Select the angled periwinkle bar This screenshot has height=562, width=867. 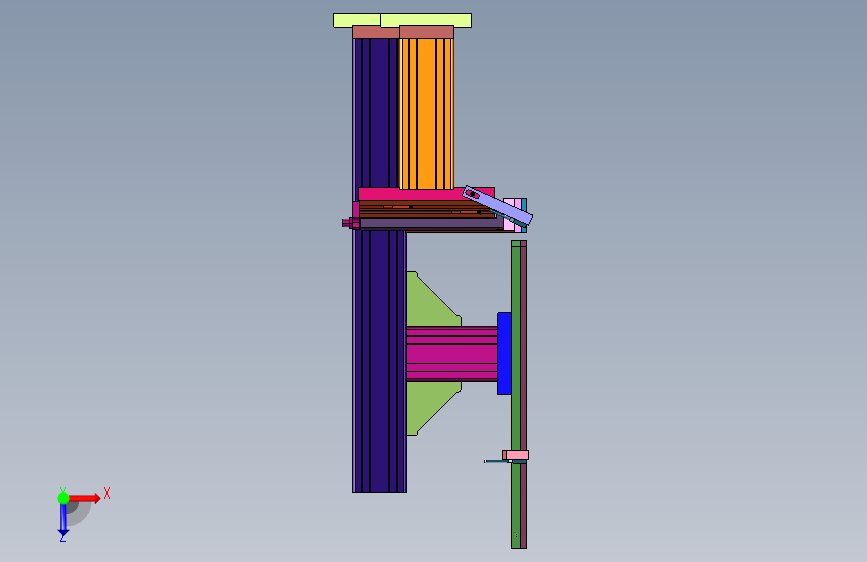[x=498, y=206]
